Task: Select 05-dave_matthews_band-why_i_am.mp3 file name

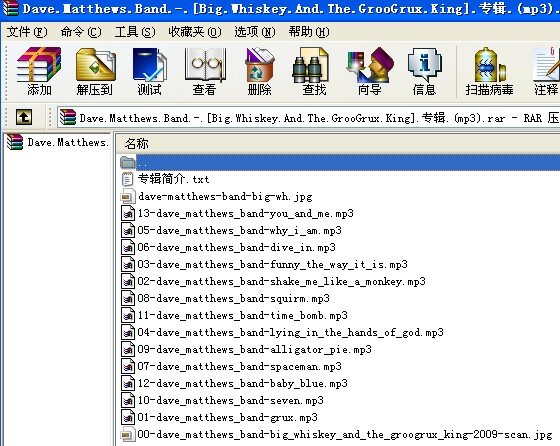Action: pos(239,230)
